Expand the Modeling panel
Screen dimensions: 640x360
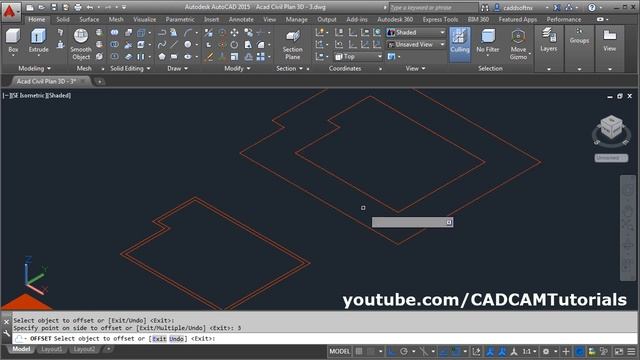pyautogui.click(x=35, y=69)
